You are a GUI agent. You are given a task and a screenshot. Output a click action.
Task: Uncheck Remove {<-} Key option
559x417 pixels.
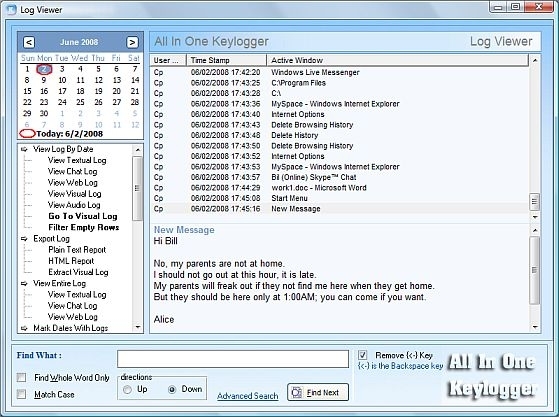(363, 355)
